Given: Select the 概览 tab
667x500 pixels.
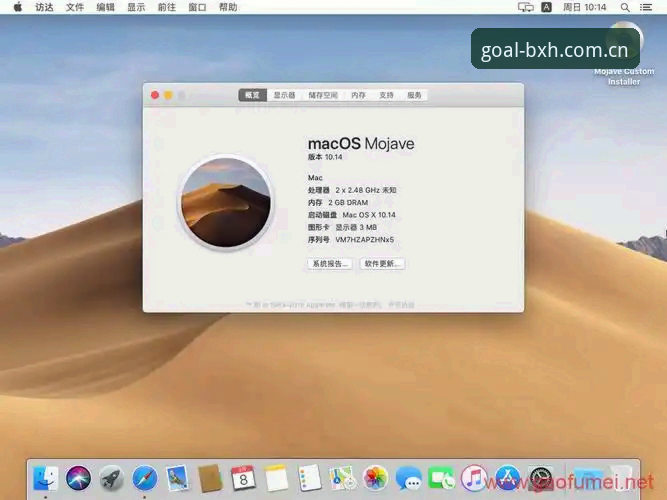Looking at the screenshot, I should pyautogui.click(x=252, y=95).
